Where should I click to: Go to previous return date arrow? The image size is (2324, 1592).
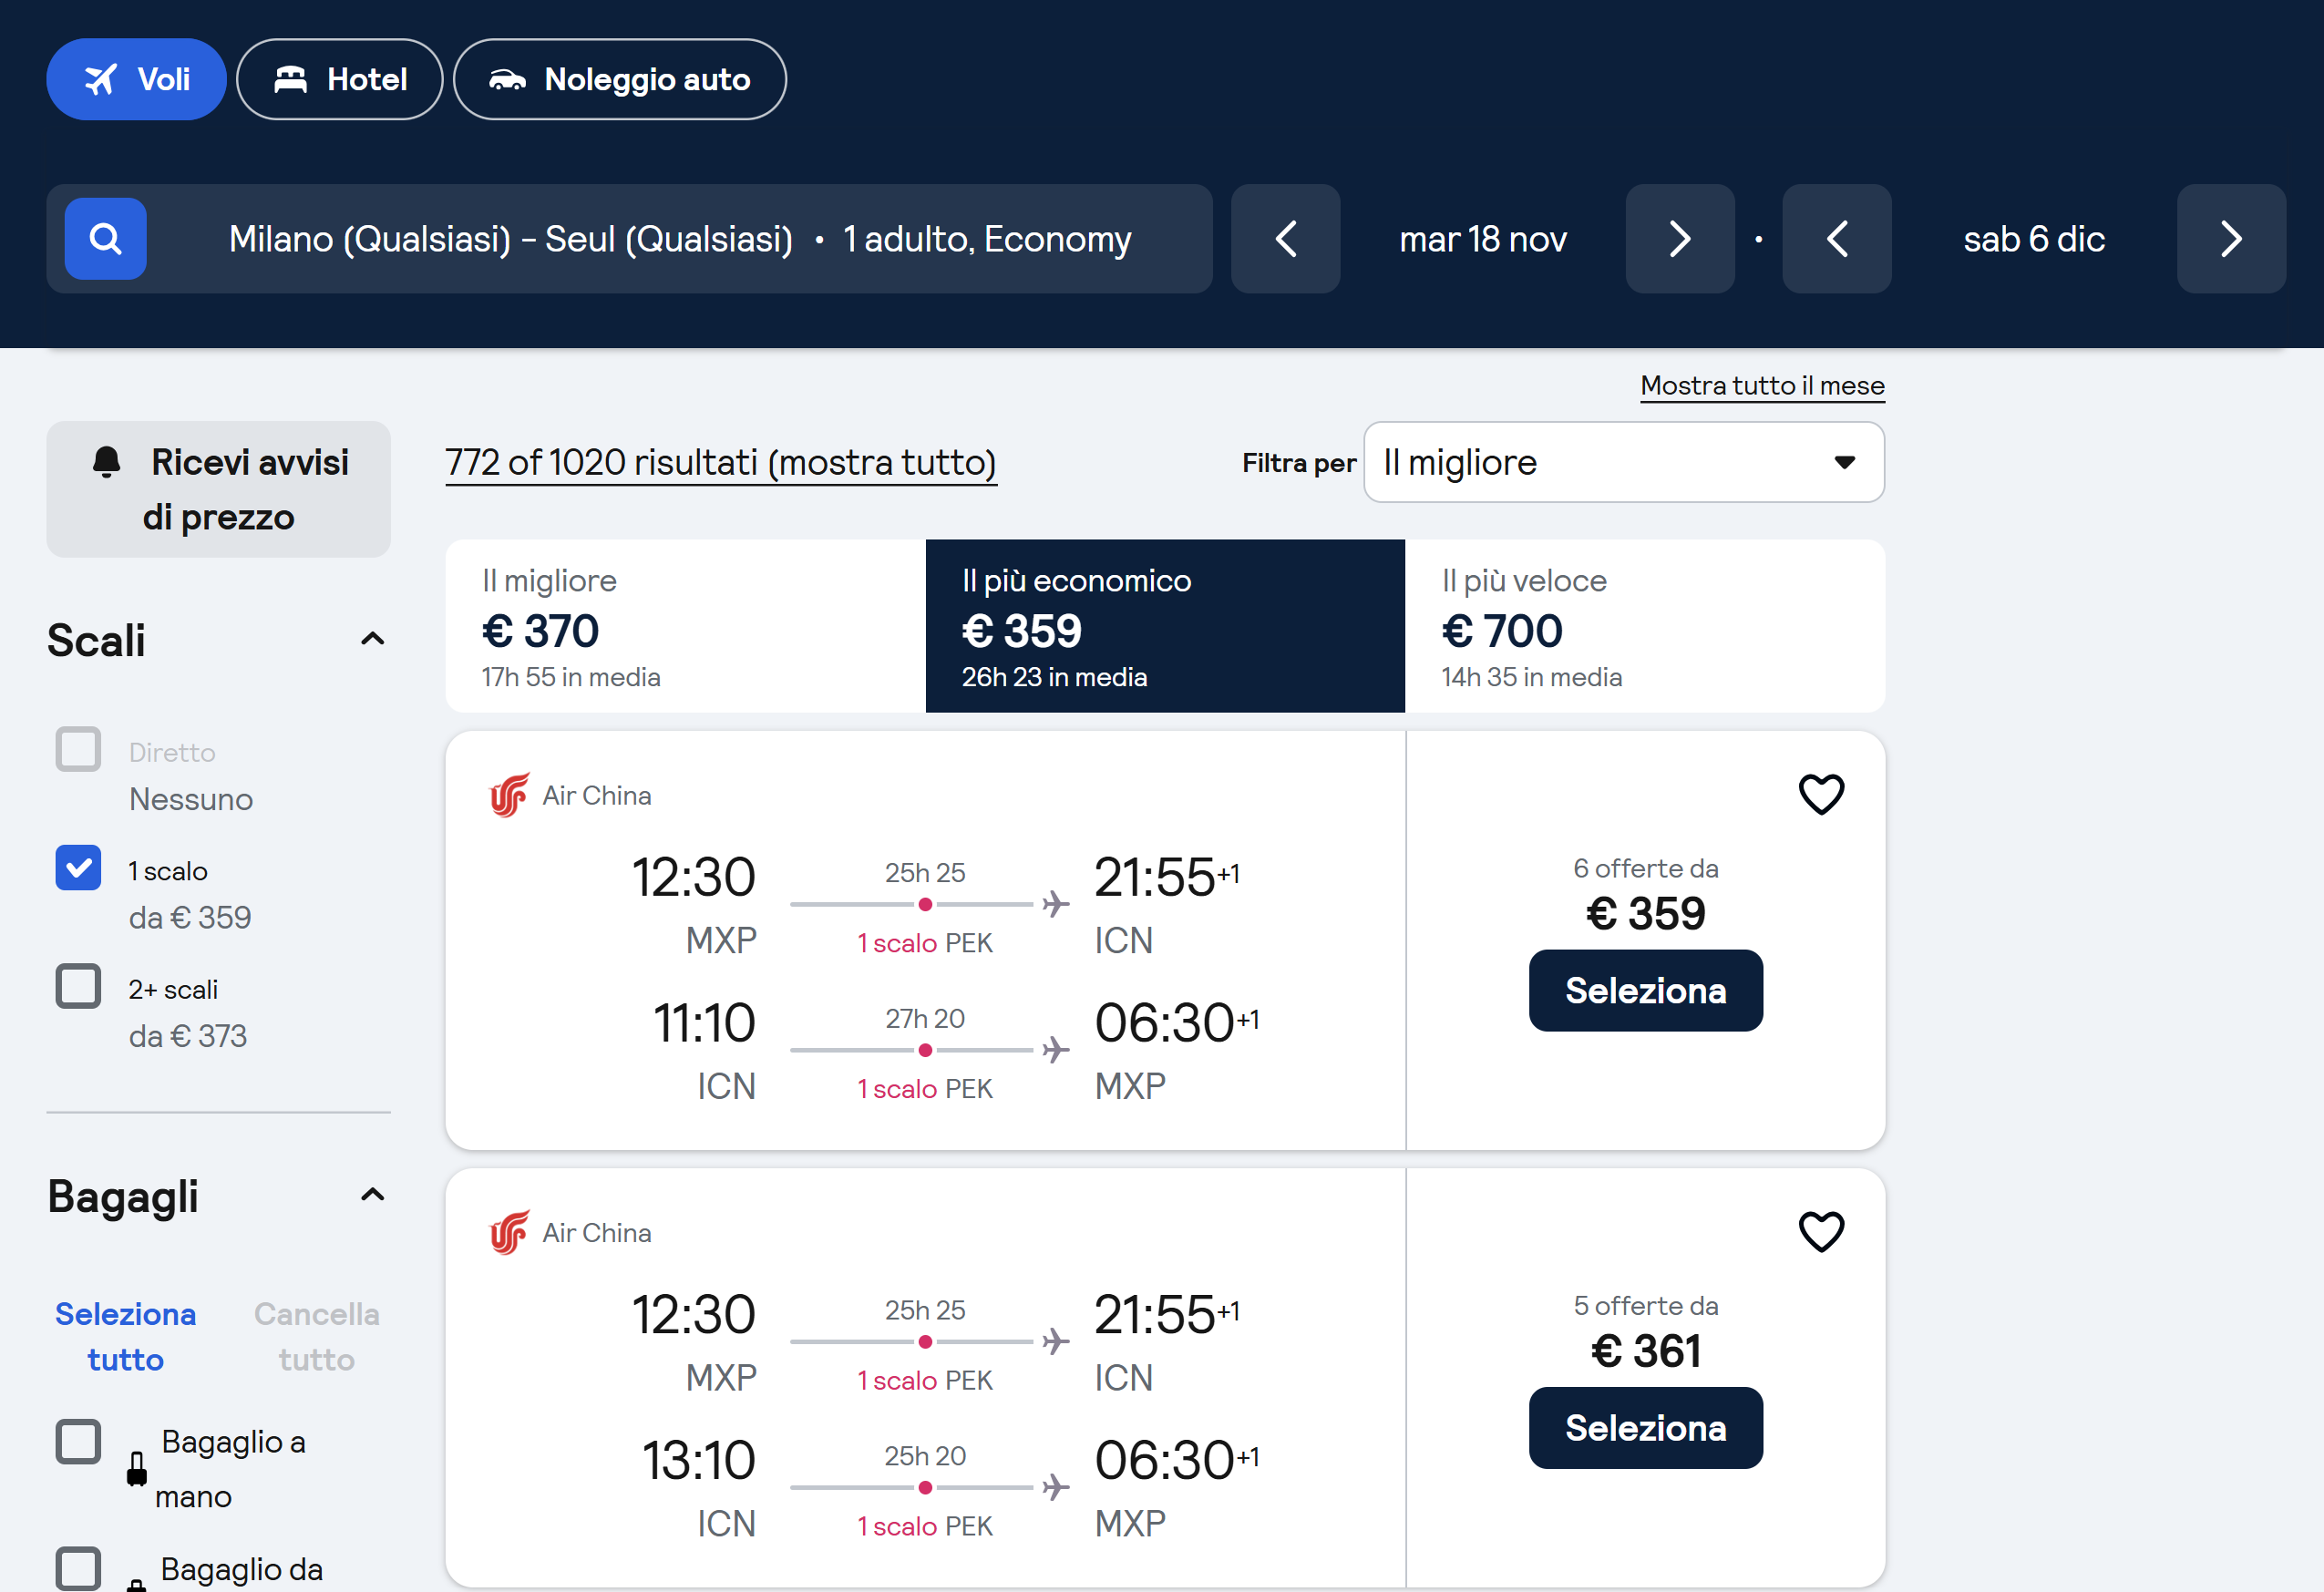tap(1836, 239)
